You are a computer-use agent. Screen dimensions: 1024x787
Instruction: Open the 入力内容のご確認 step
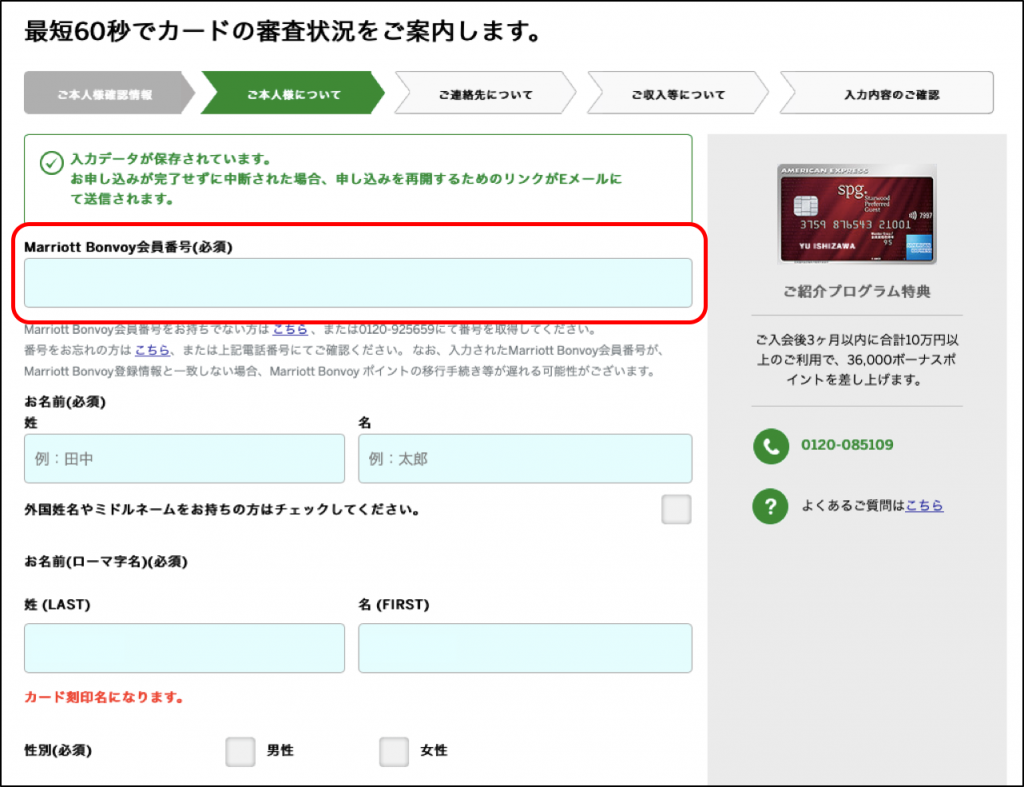887,93
